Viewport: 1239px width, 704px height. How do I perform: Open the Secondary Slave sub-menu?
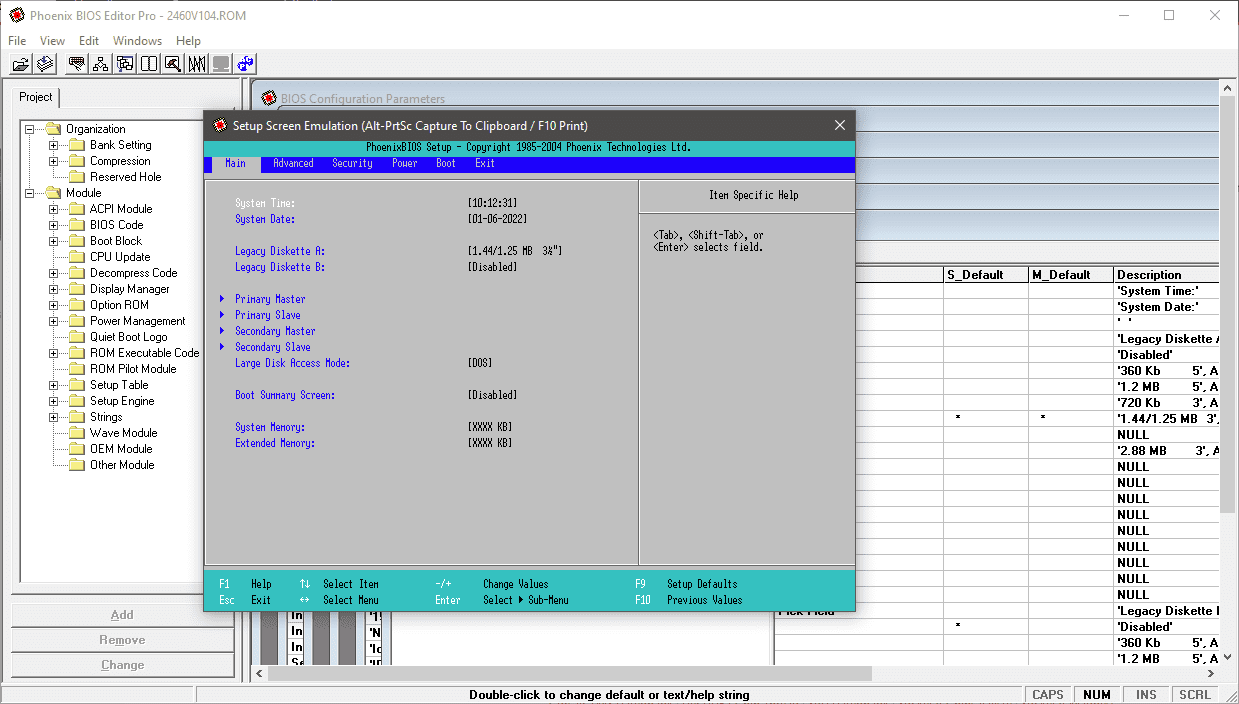pyautogui.click(x=273, y=347)
